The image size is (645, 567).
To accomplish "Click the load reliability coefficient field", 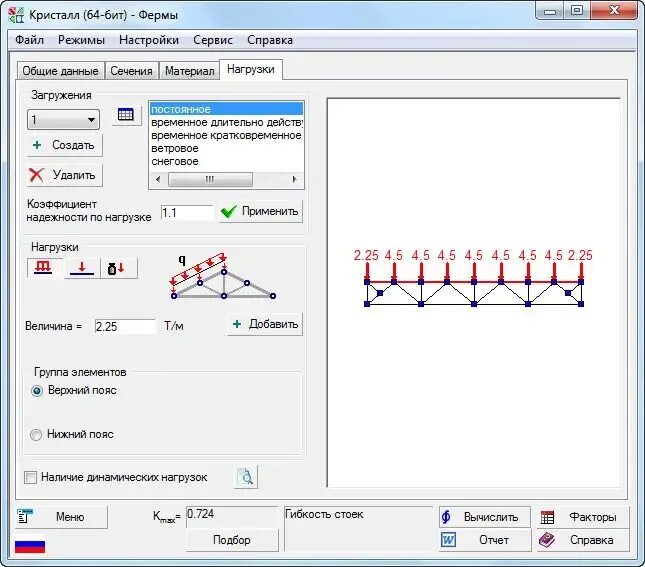I will pyautogui.click(x=187, y=213).
